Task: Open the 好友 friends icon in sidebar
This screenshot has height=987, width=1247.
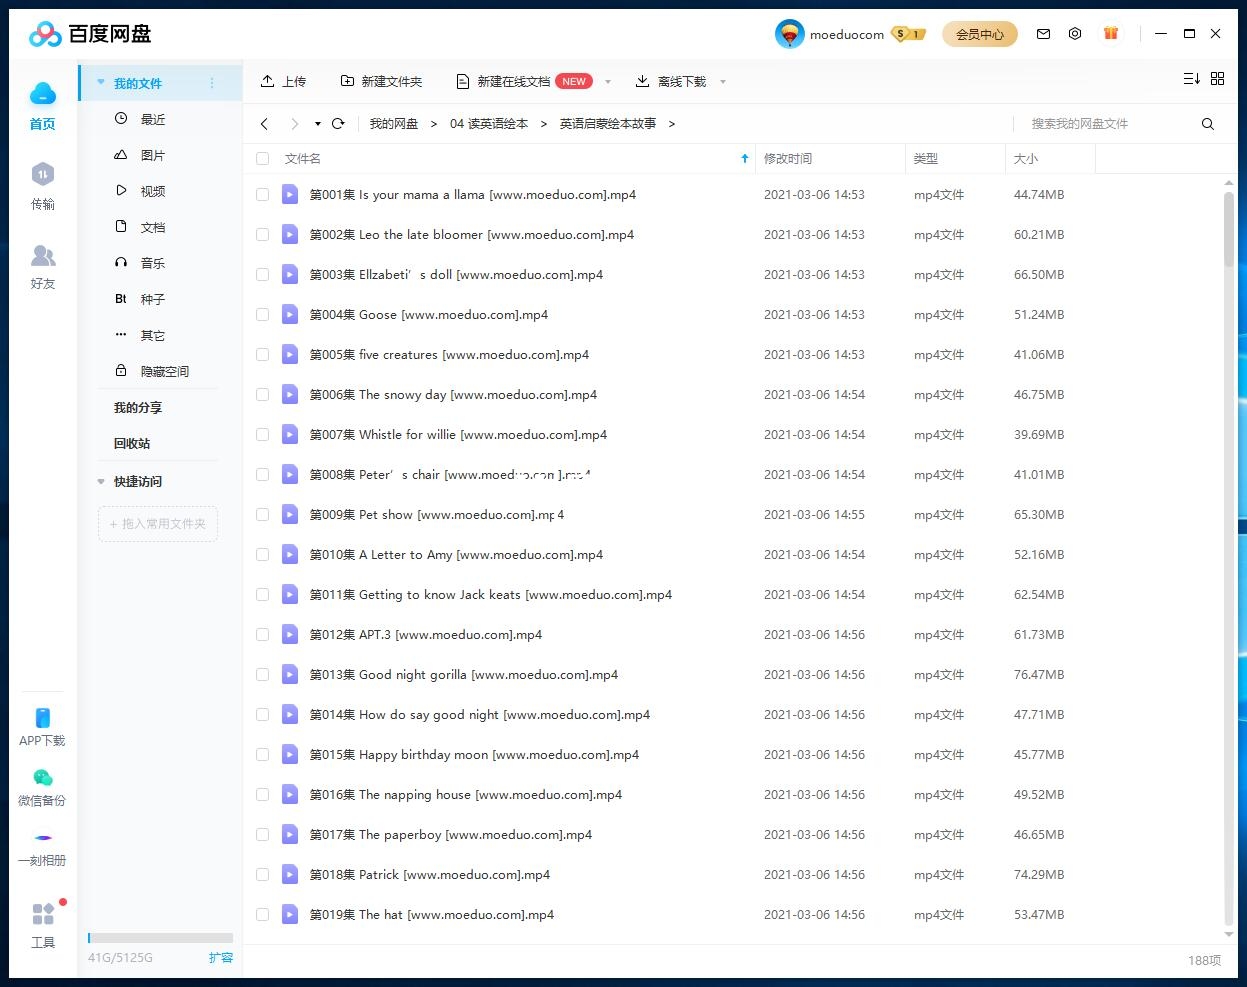Action: click(42, 257)
